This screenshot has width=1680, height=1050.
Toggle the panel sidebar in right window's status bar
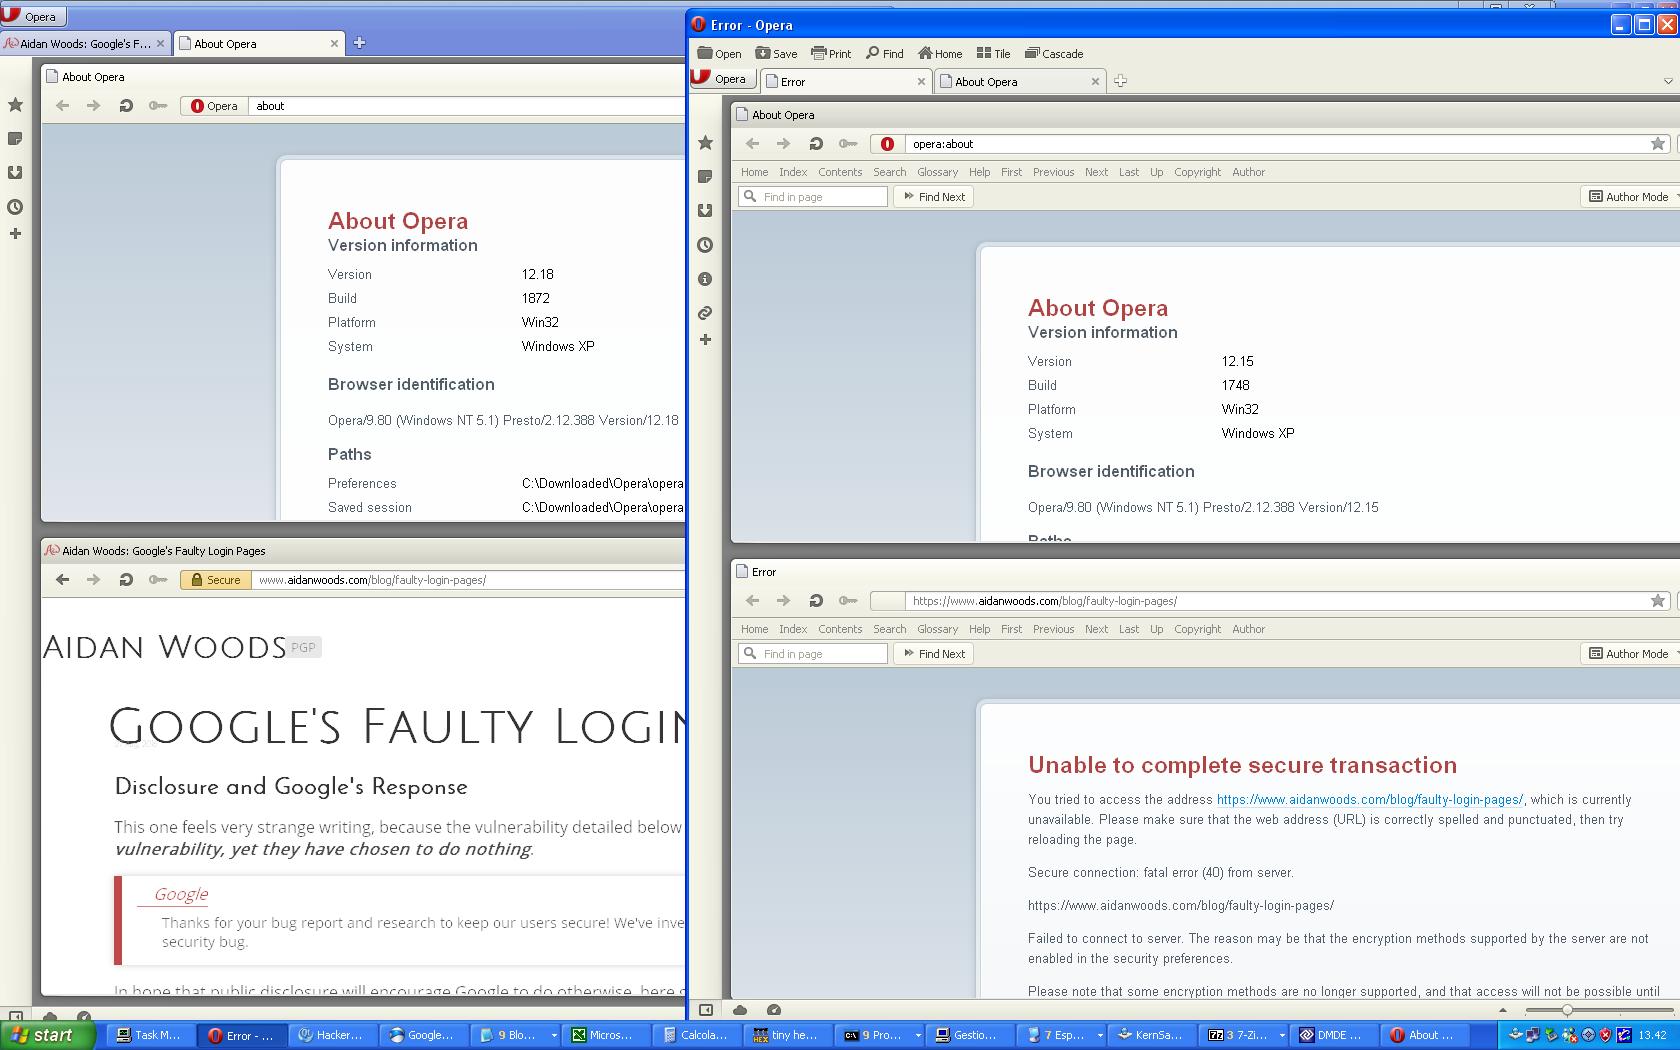(x=705, y=1010)
